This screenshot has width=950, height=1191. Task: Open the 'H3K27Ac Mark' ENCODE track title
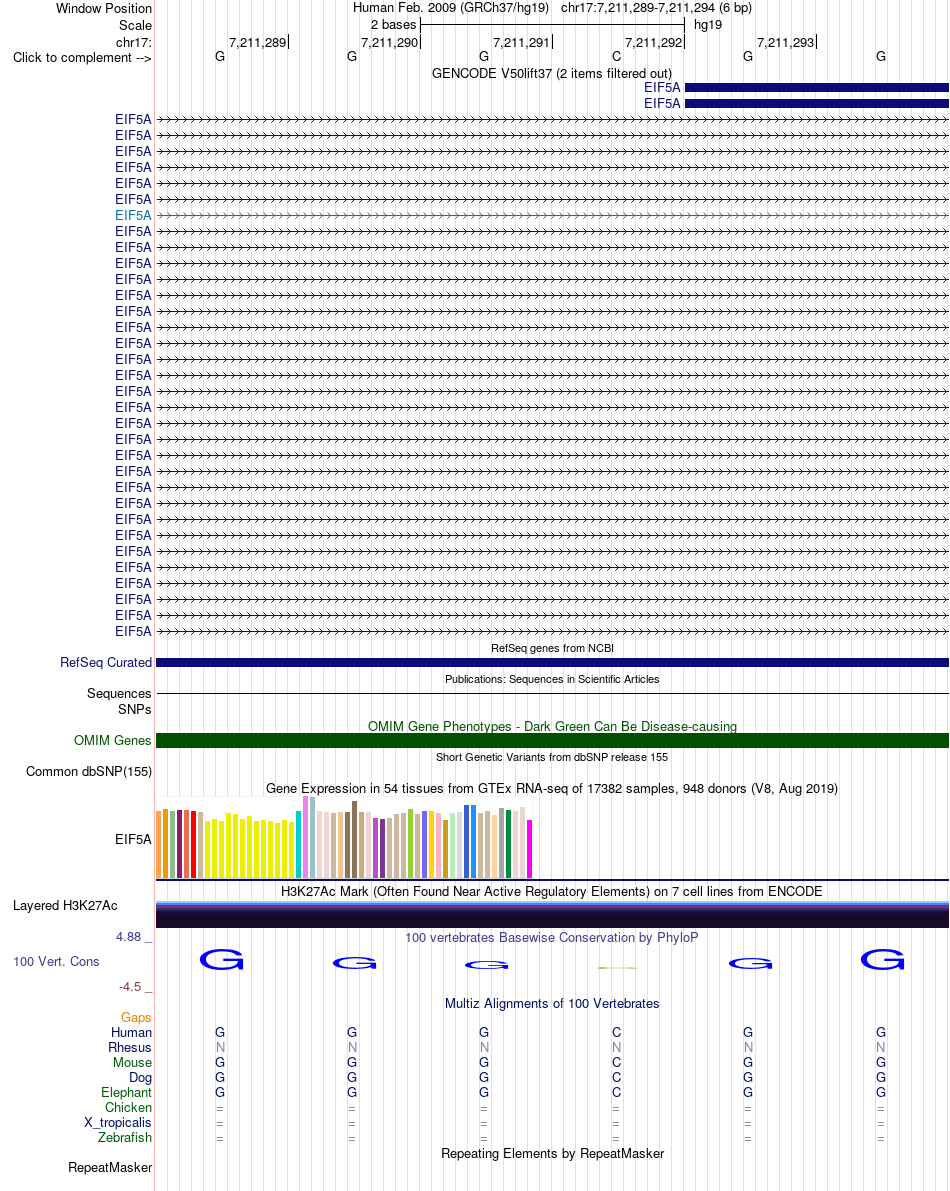(x=552, y=892)
